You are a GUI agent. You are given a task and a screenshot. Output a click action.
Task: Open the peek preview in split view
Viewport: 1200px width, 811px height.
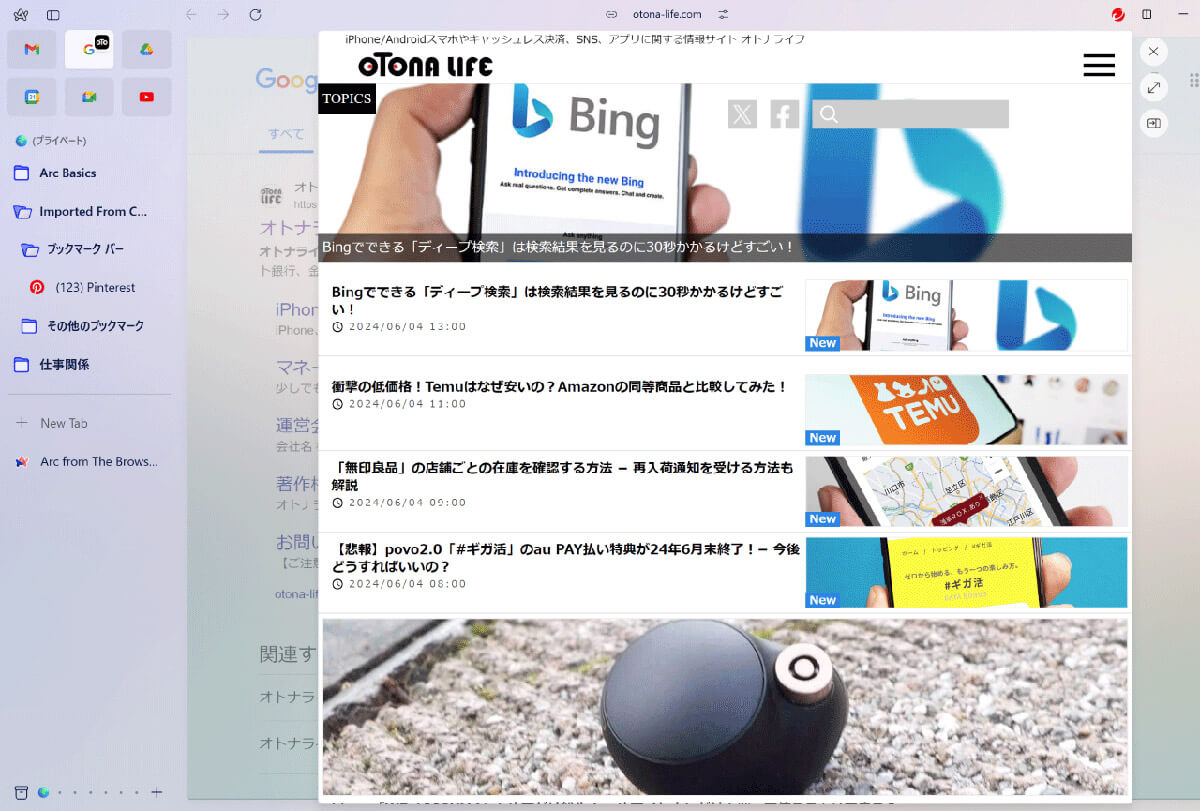[1154, 124]
